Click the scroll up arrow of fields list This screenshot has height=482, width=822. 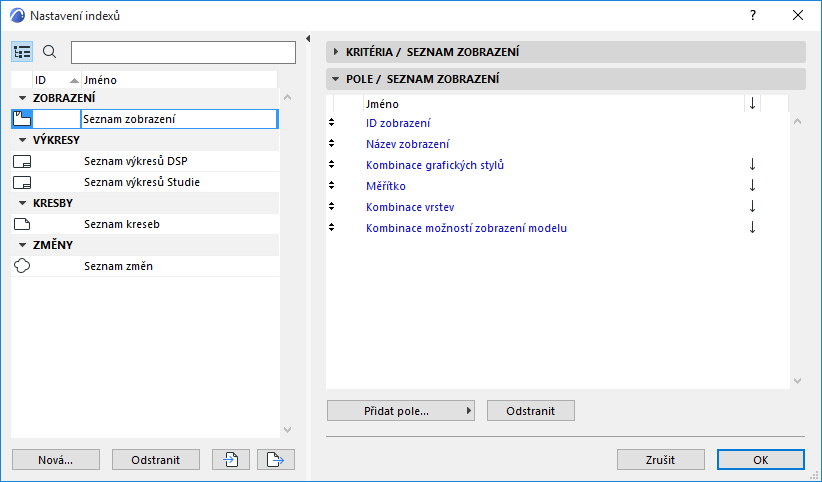pos(797,121)
